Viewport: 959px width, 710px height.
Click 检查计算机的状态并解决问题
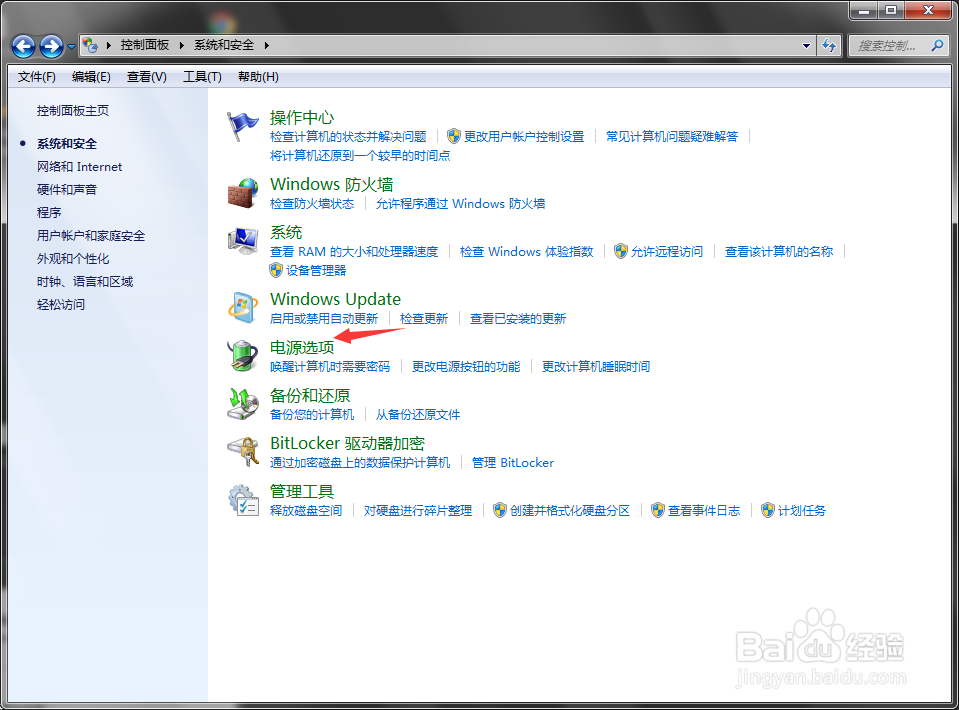(348, 136)
